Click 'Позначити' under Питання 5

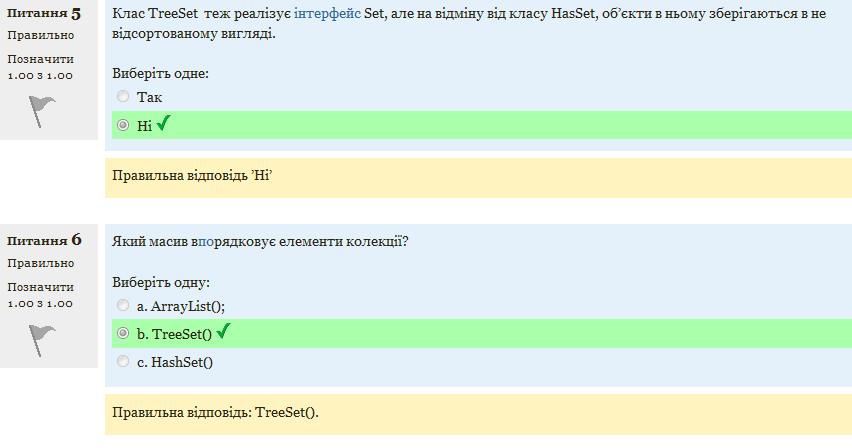coord(40,59)
